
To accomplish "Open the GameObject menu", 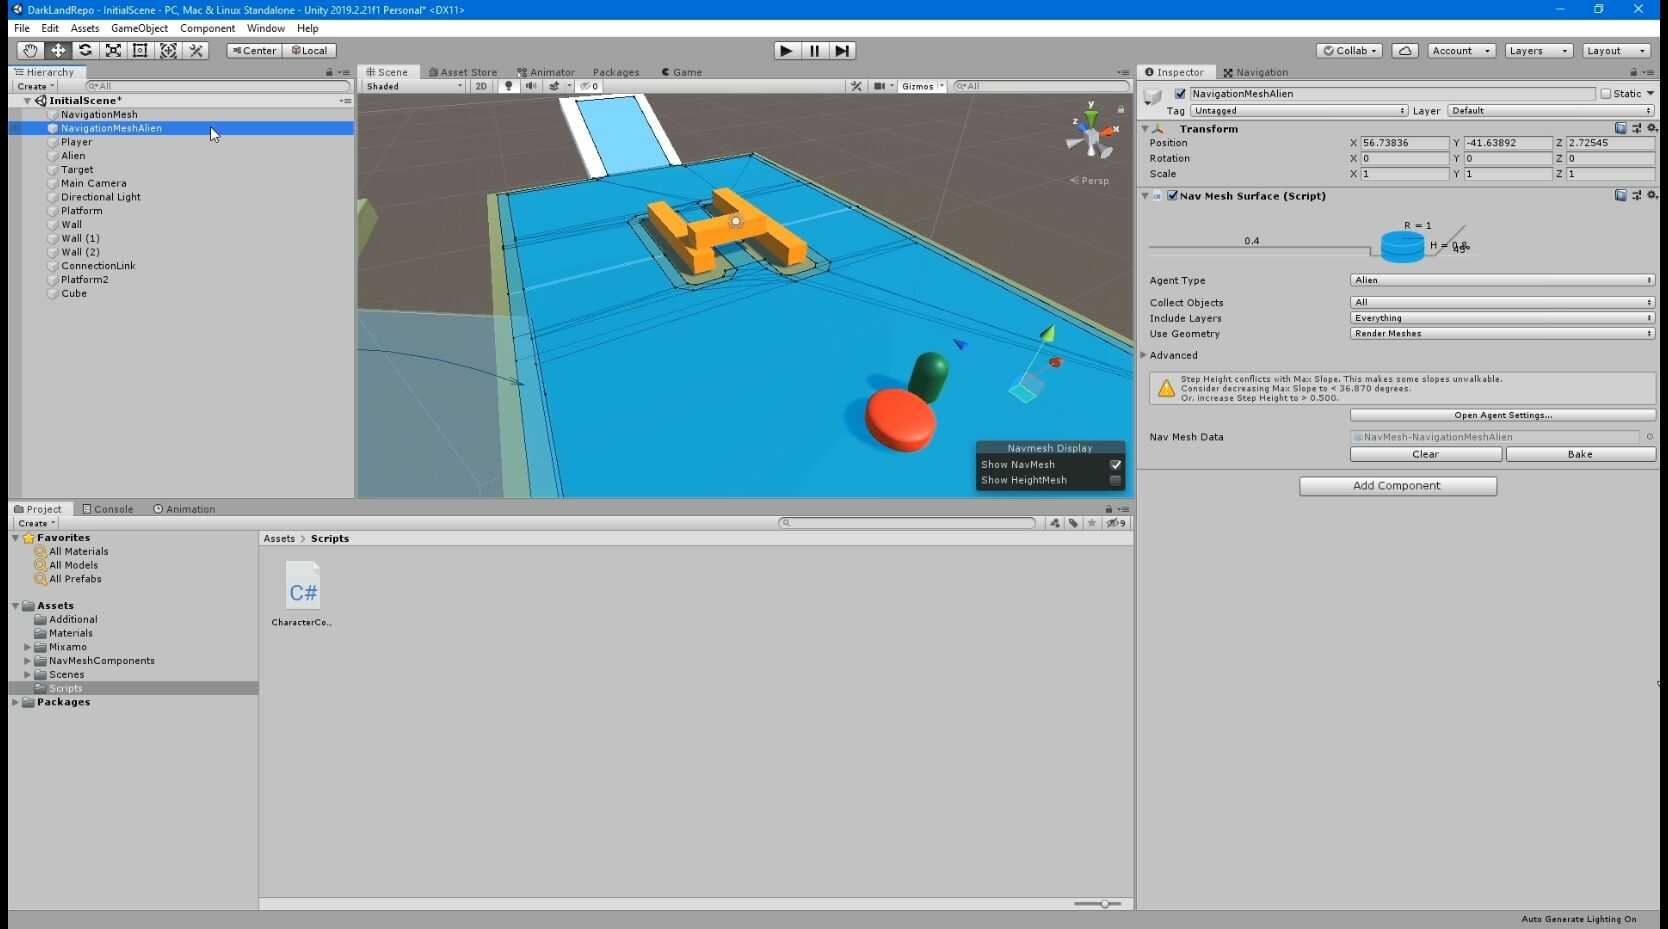I will click(139, 28).
